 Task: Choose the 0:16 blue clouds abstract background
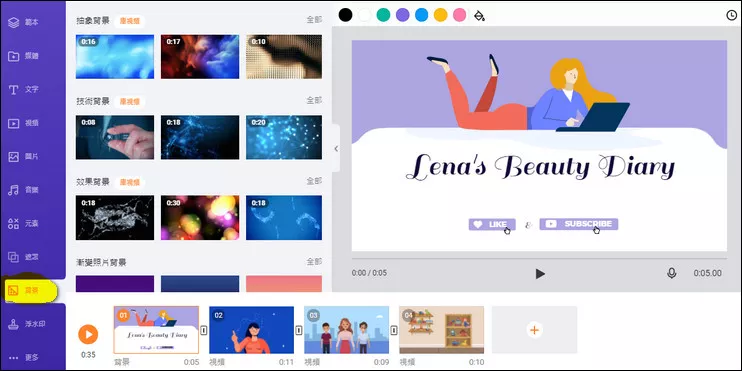(115, 56)
